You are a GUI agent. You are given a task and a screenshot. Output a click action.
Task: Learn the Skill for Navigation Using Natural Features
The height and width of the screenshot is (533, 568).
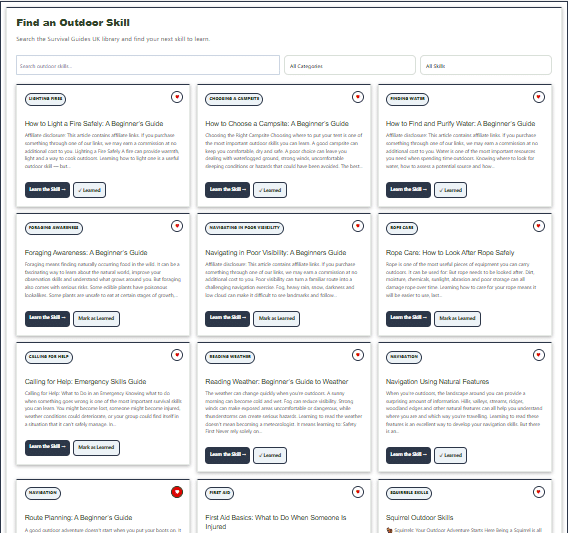click(x=408, y=455)
